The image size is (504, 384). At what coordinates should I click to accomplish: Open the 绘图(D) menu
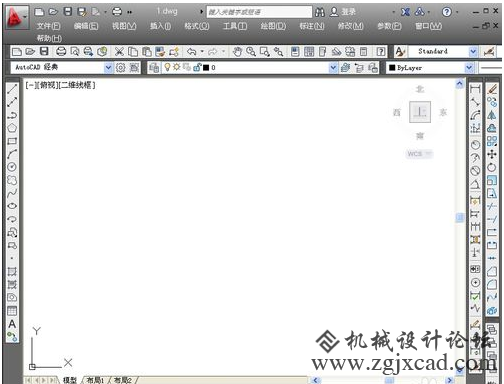[x=273, y=26]
